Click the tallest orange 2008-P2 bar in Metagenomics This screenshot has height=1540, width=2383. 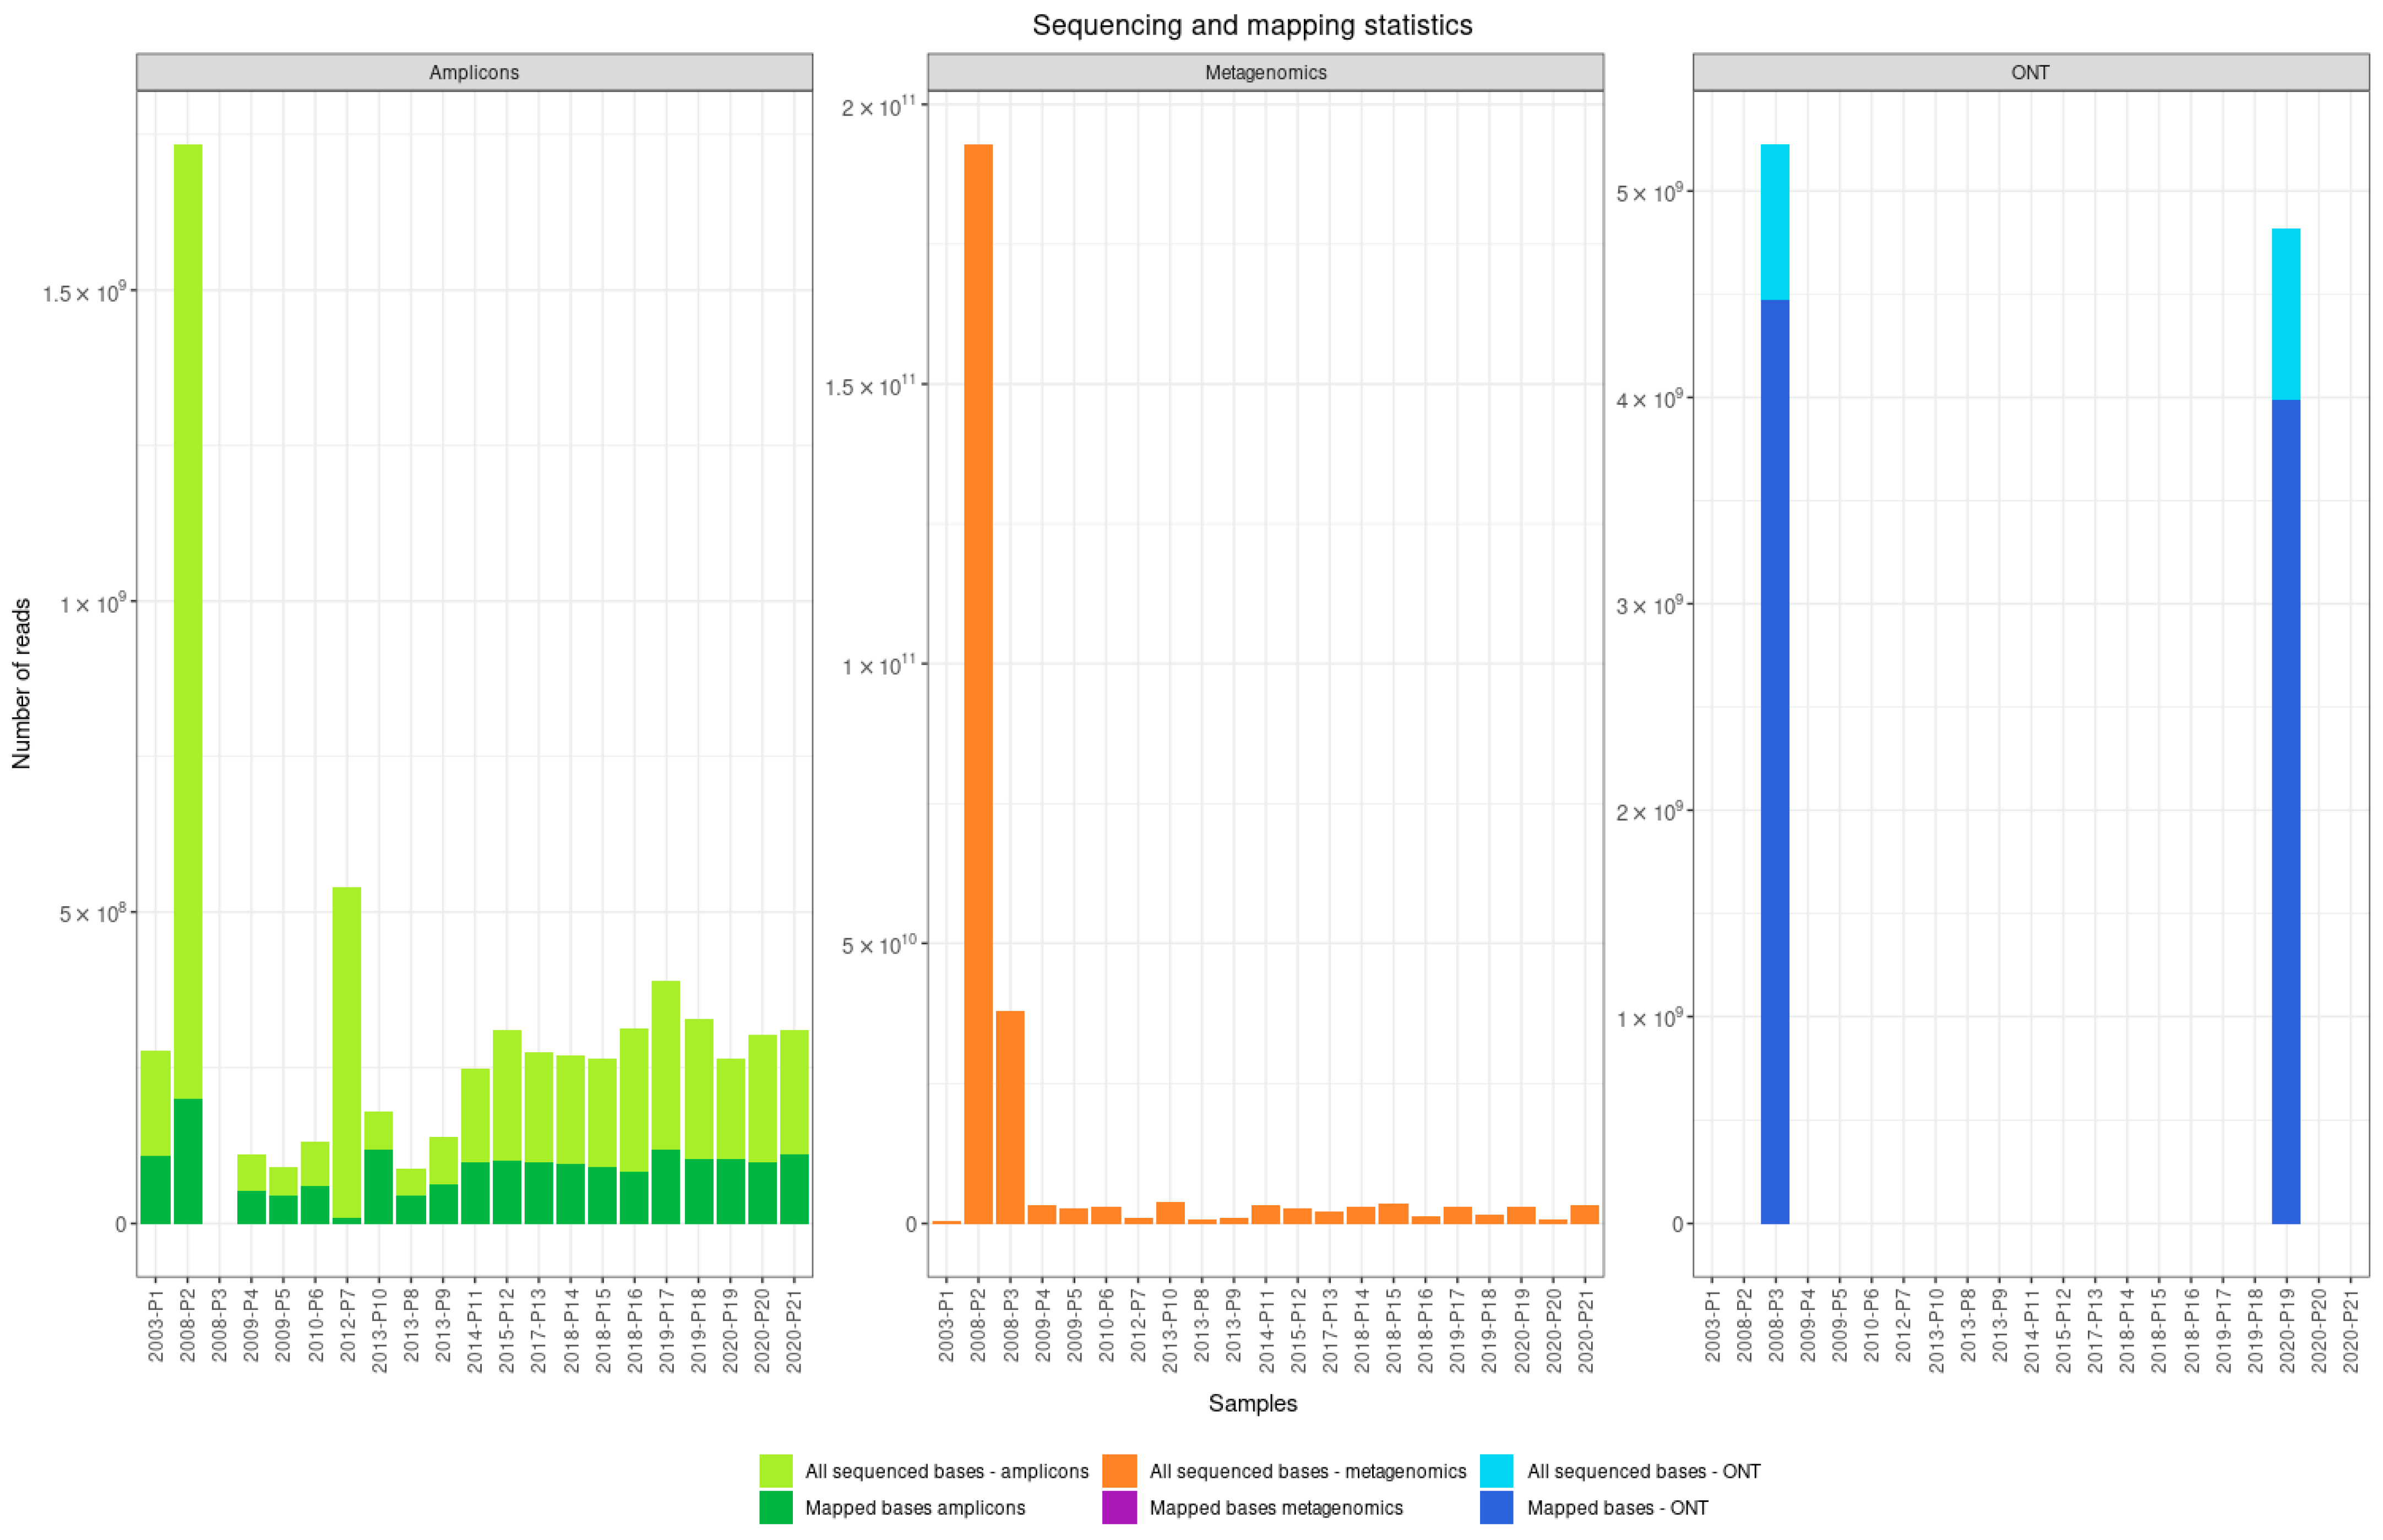979,684
